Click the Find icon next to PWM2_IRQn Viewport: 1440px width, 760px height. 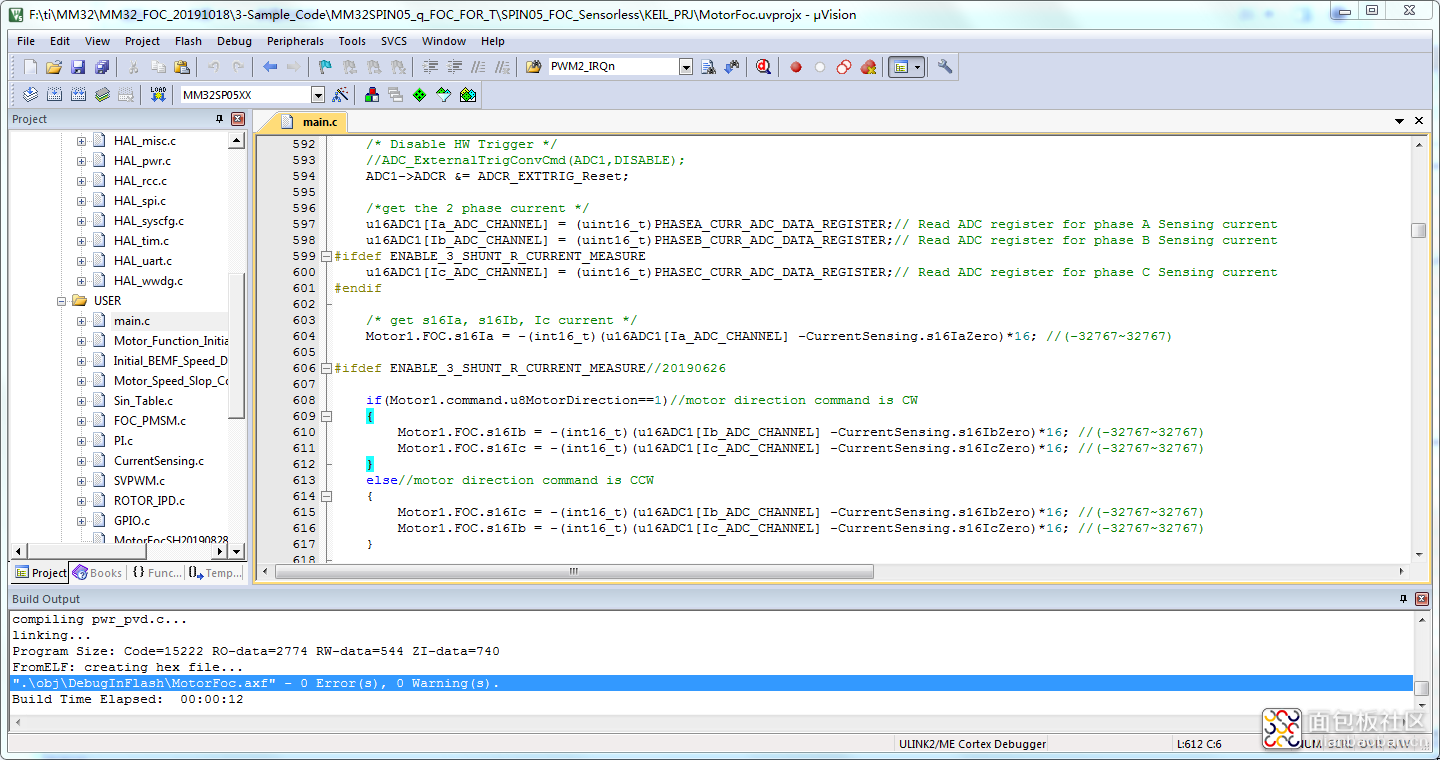[708, 67]
